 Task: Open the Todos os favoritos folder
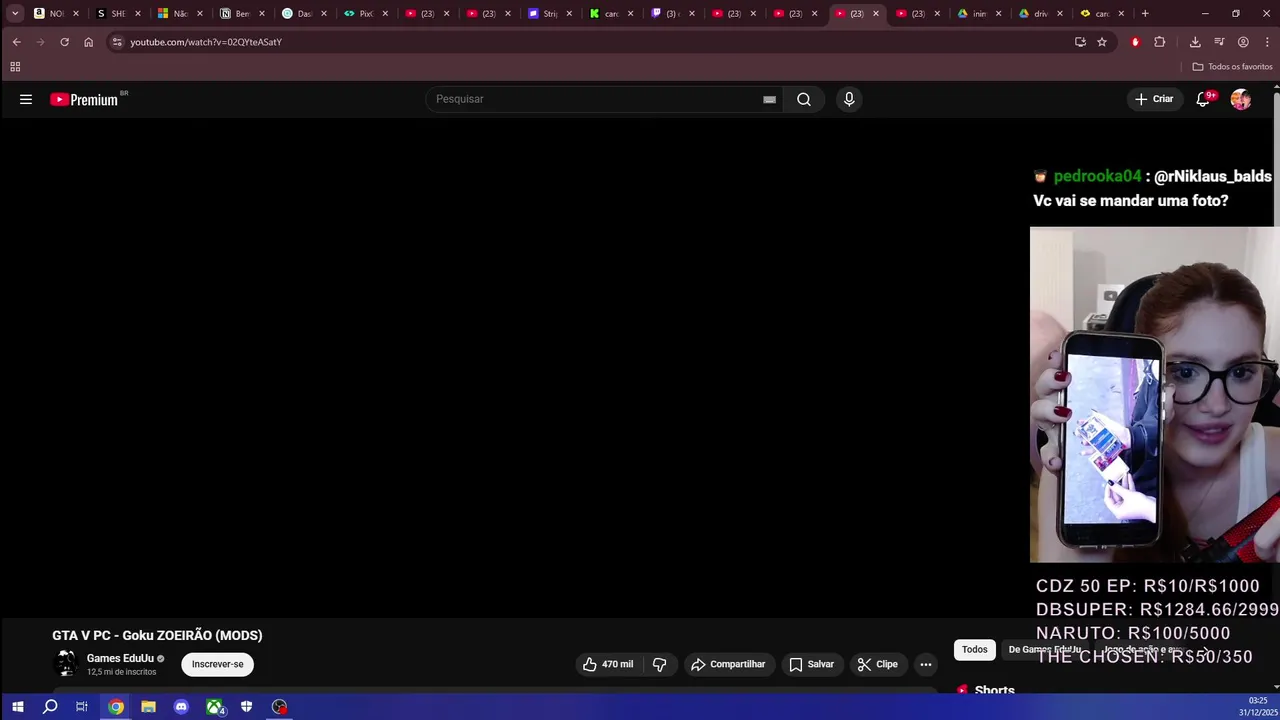[1232, 67]
